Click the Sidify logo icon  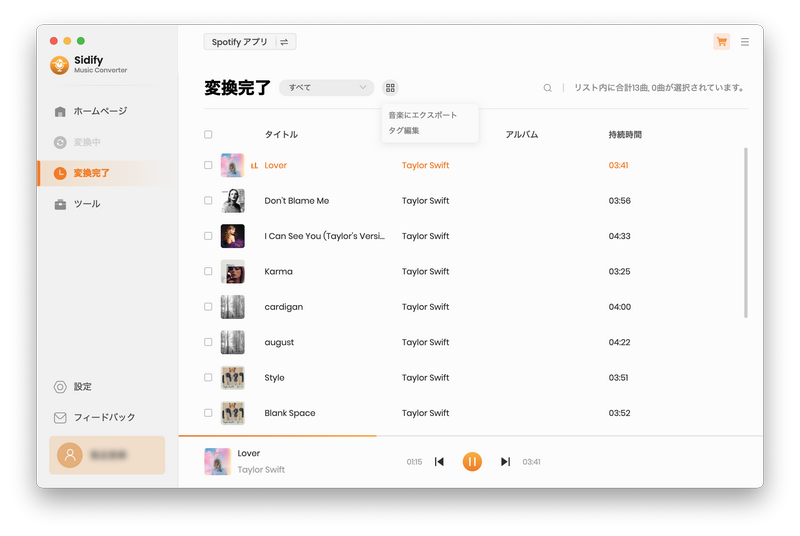(x=60, y=65)
